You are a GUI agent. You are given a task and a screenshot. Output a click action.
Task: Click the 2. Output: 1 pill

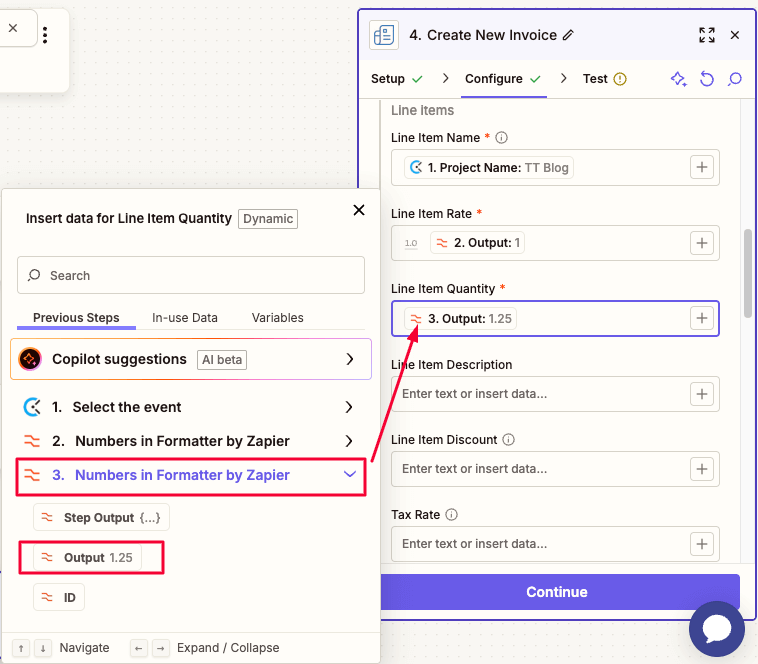click(x=477, y=243)
